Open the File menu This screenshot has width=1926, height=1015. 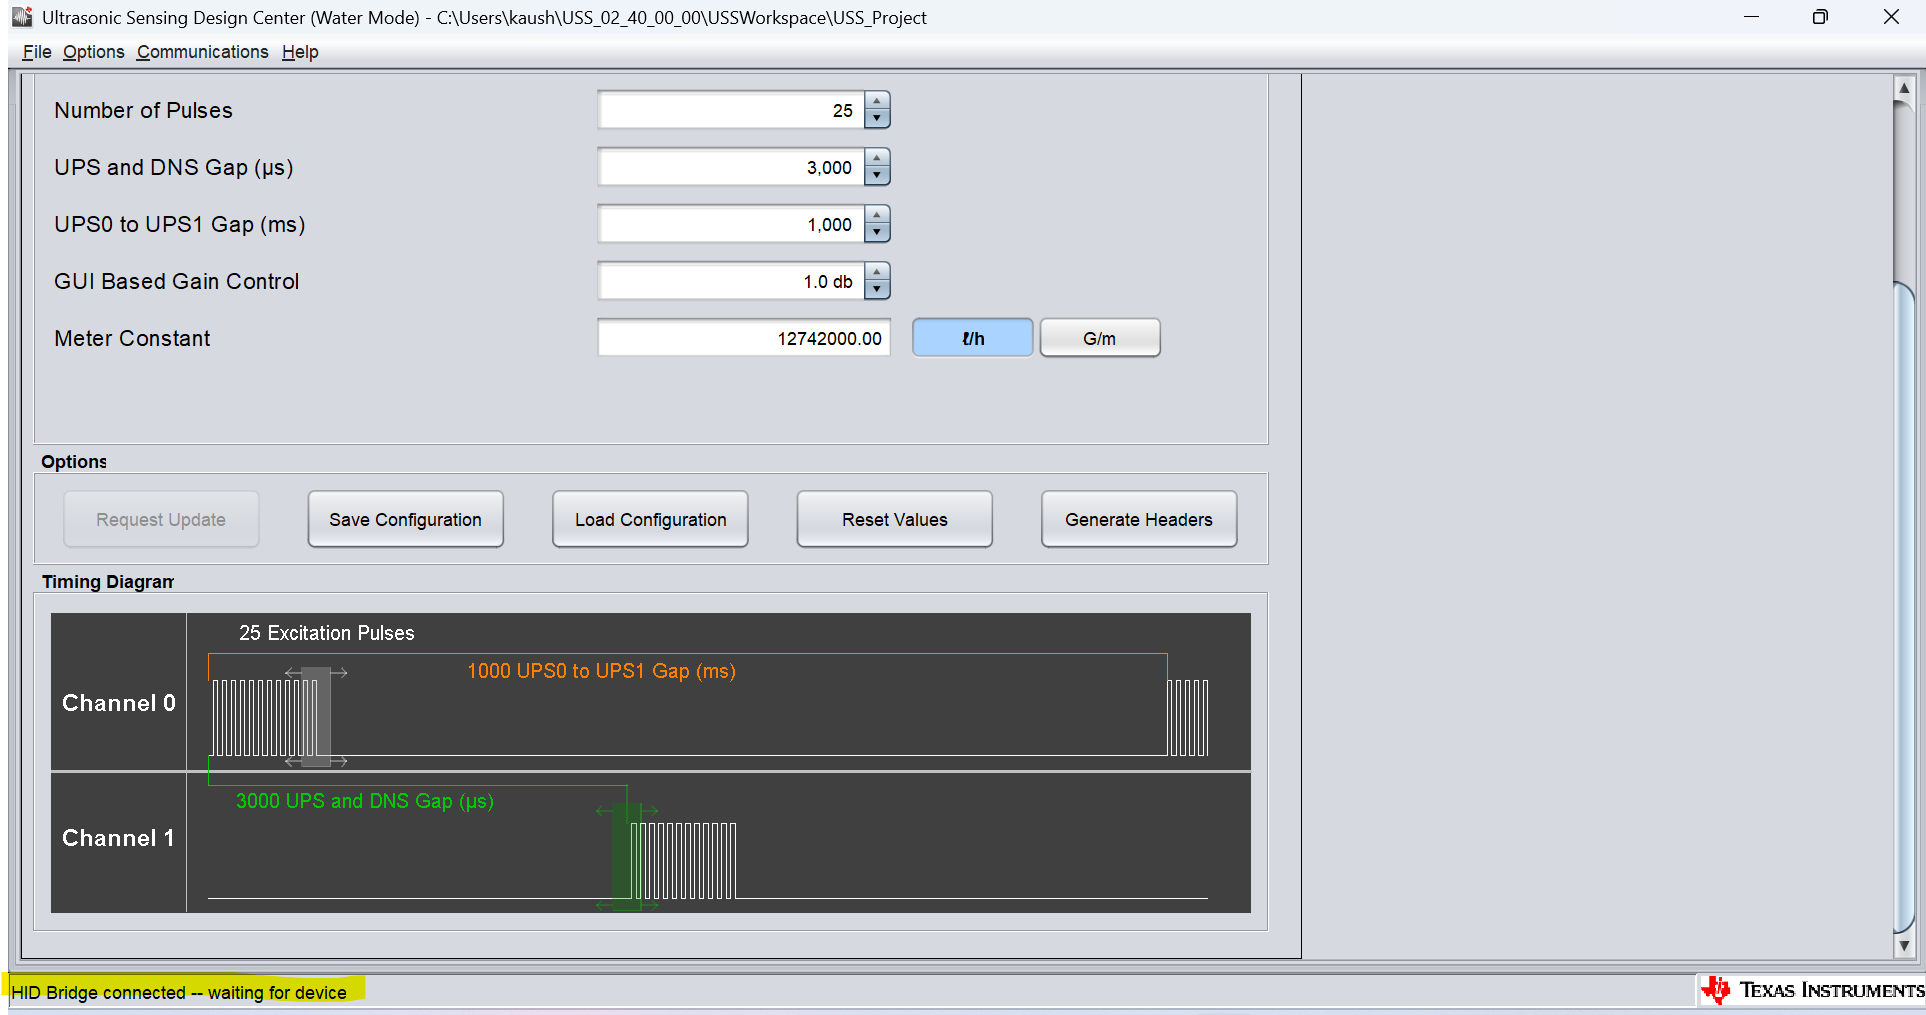pos(37,52)
